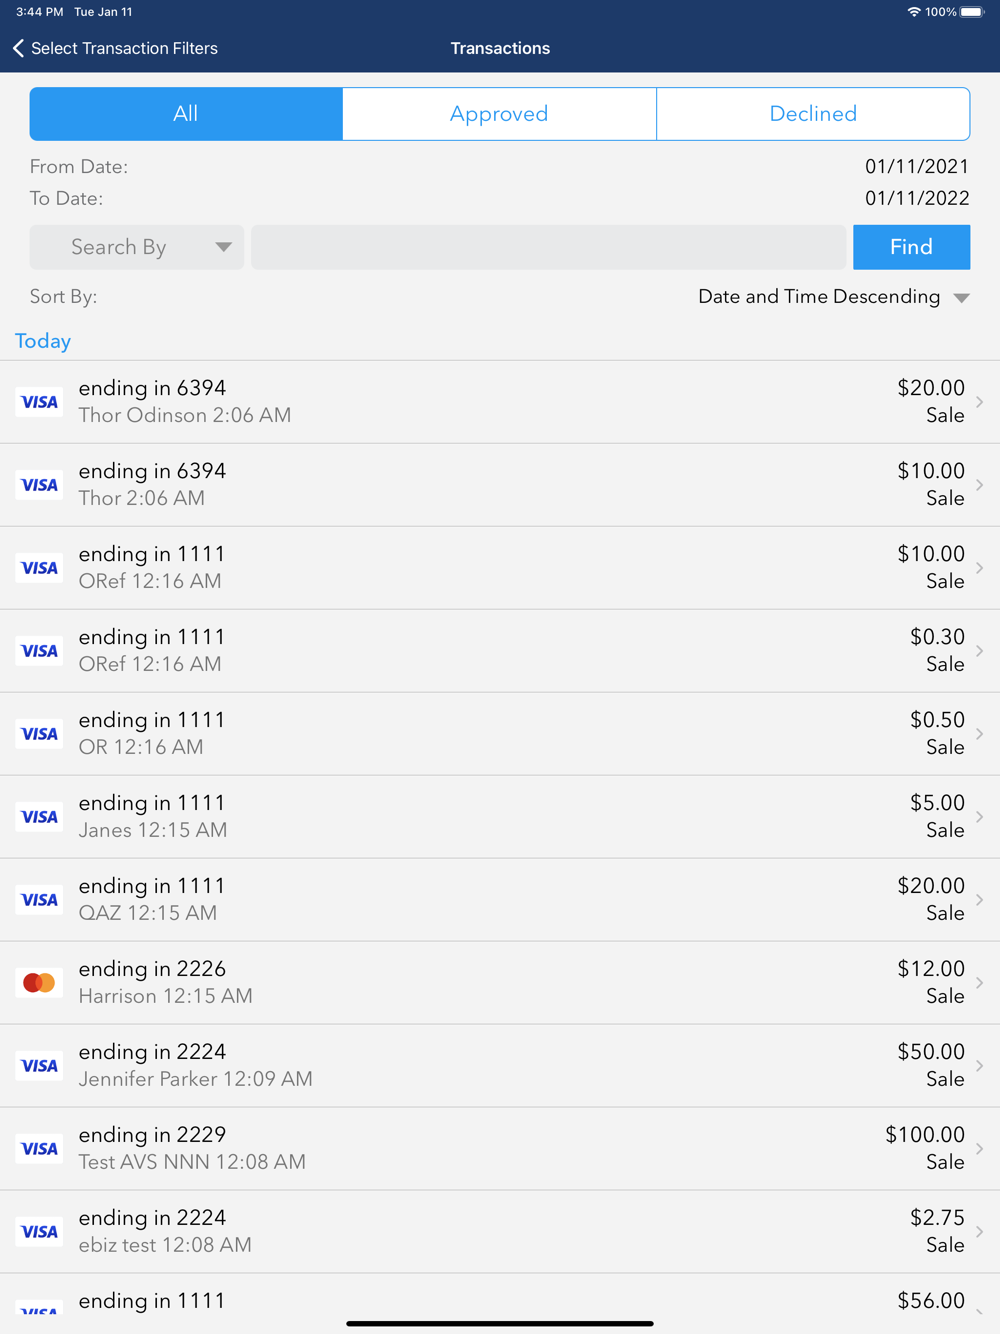Select Jennifer Parker 12:09 AM text
This screenshot has width=1000, height=1334.
[x=196, y=1079]
